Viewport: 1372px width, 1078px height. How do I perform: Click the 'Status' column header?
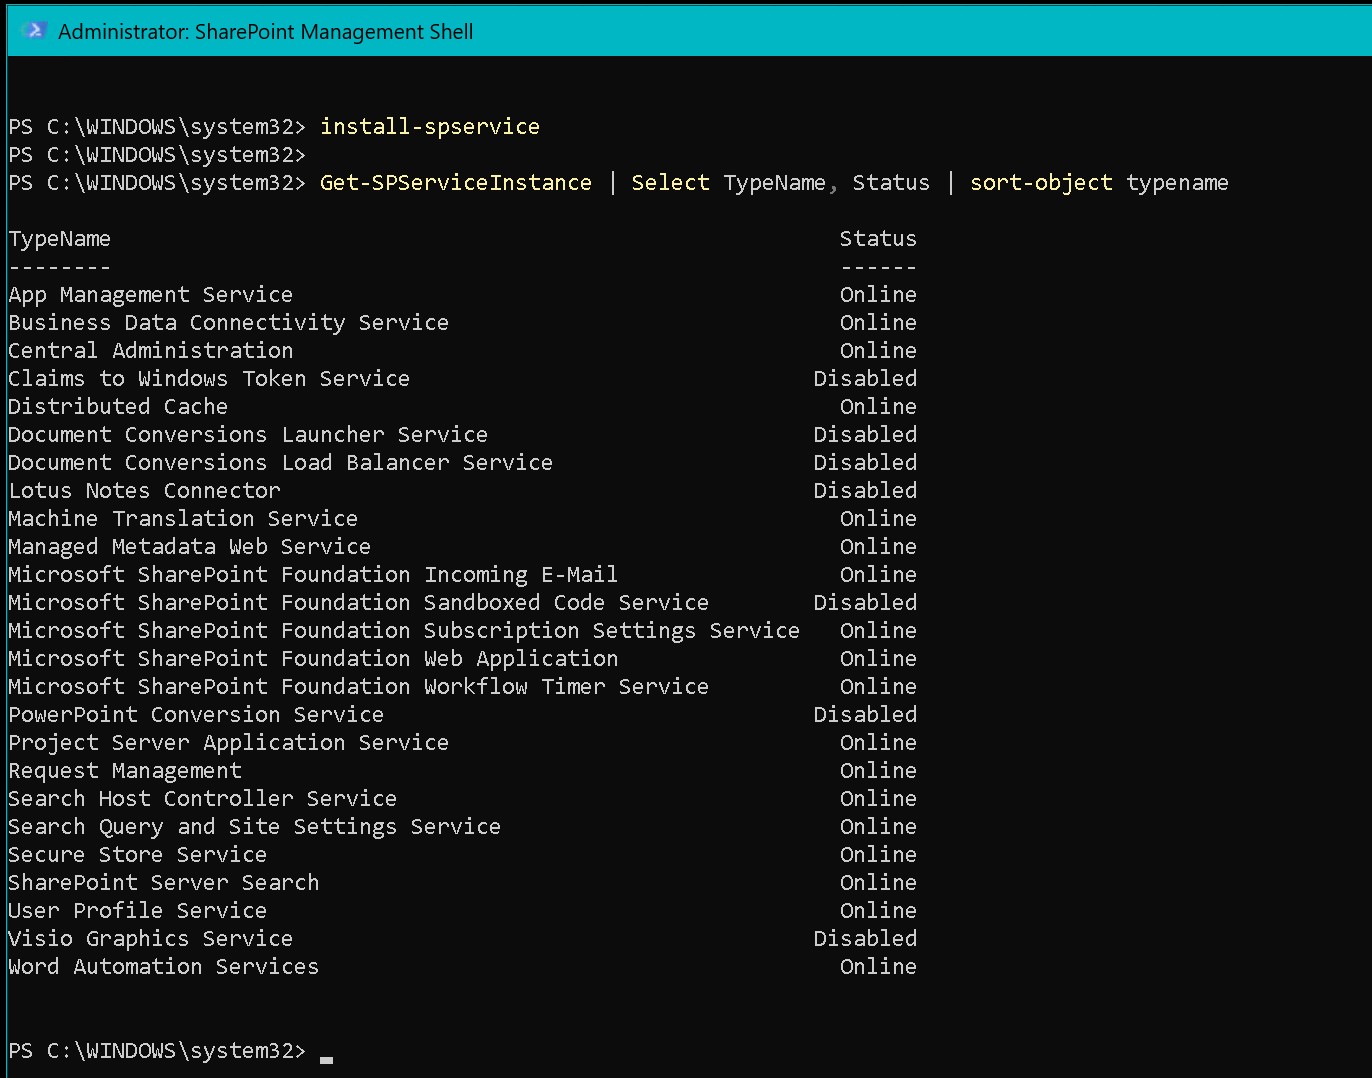(x=878, y=239)
